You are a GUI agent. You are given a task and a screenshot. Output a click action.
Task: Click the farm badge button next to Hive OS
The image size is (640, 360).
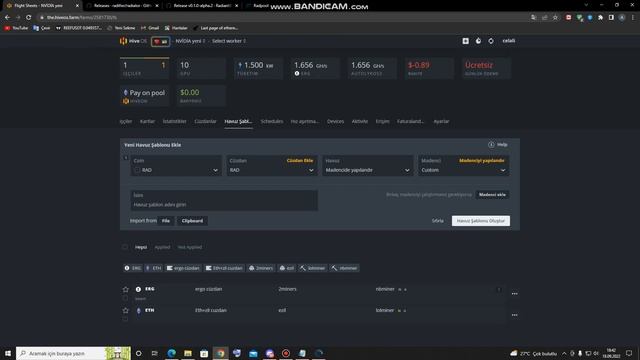(160, 41)
